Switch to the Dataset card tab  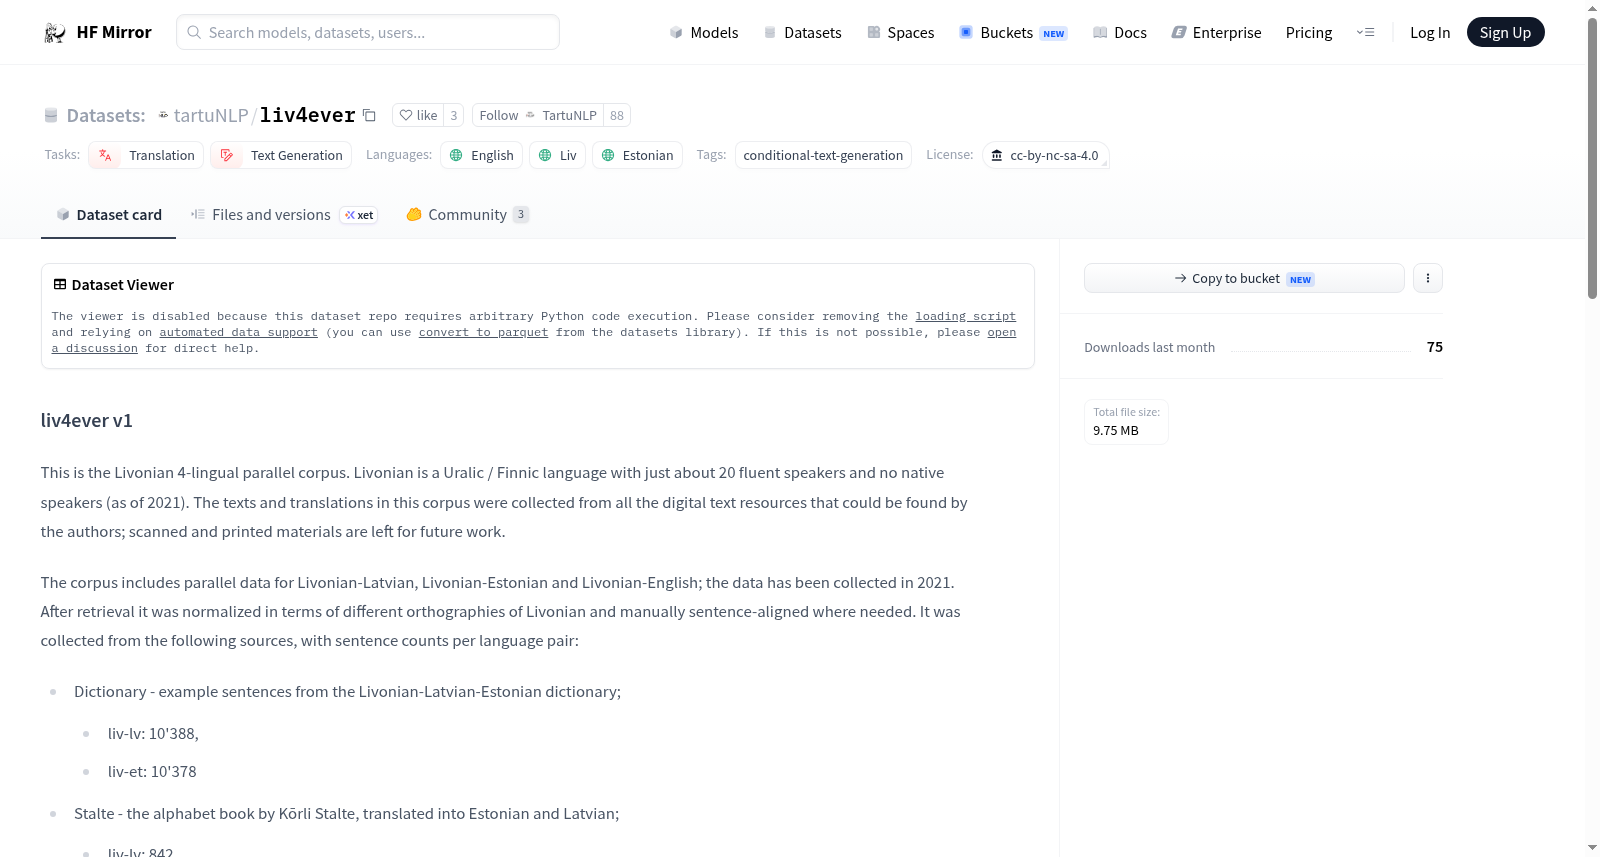[x=108, y=215]
